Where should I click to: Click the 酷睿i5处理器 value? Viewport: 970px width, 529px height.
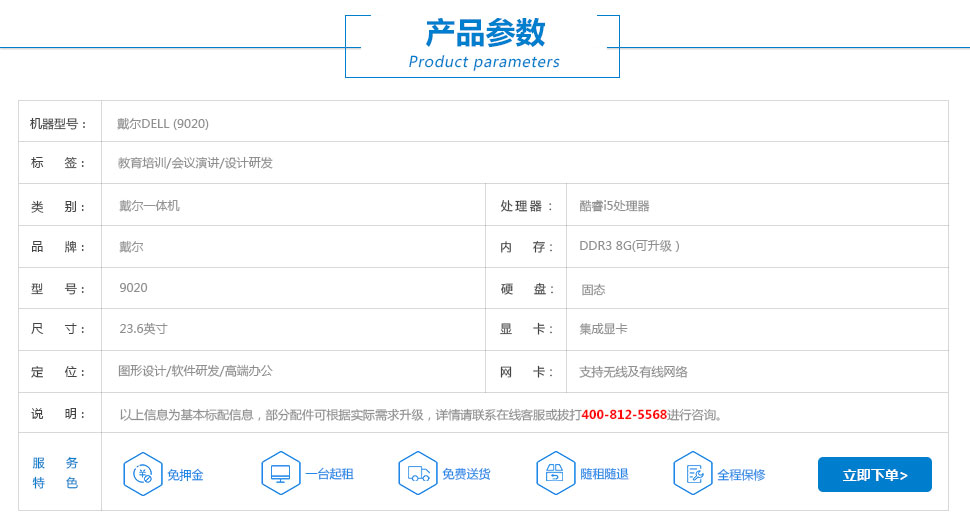click(614, 206)
